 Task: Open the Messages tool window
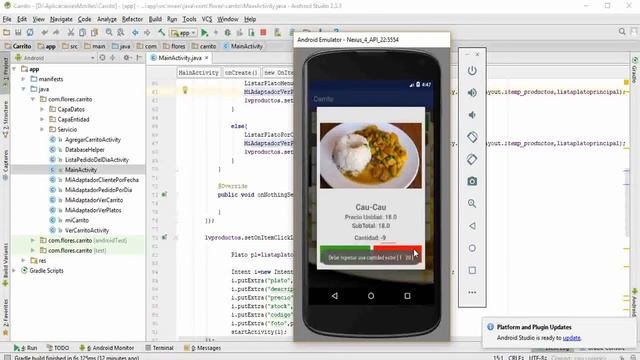coord(202,348)
